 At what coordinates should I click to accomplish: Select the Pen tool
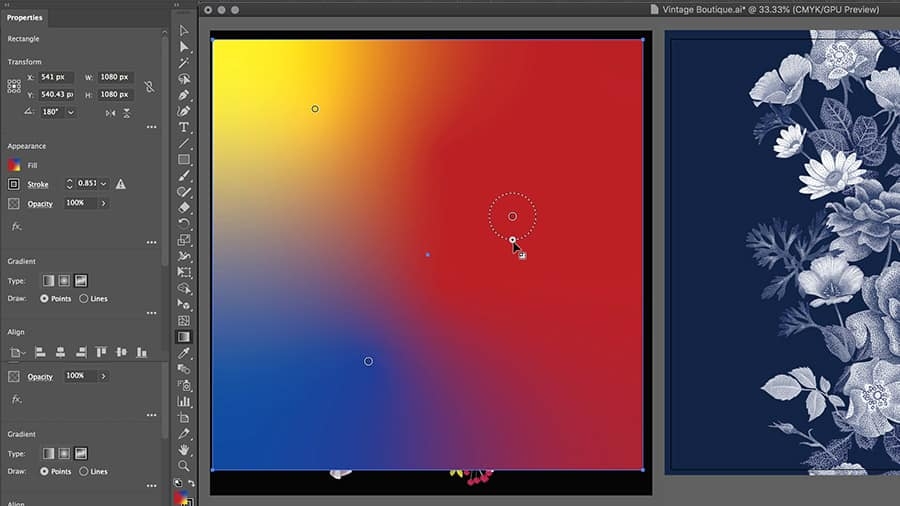click(184, 95)
